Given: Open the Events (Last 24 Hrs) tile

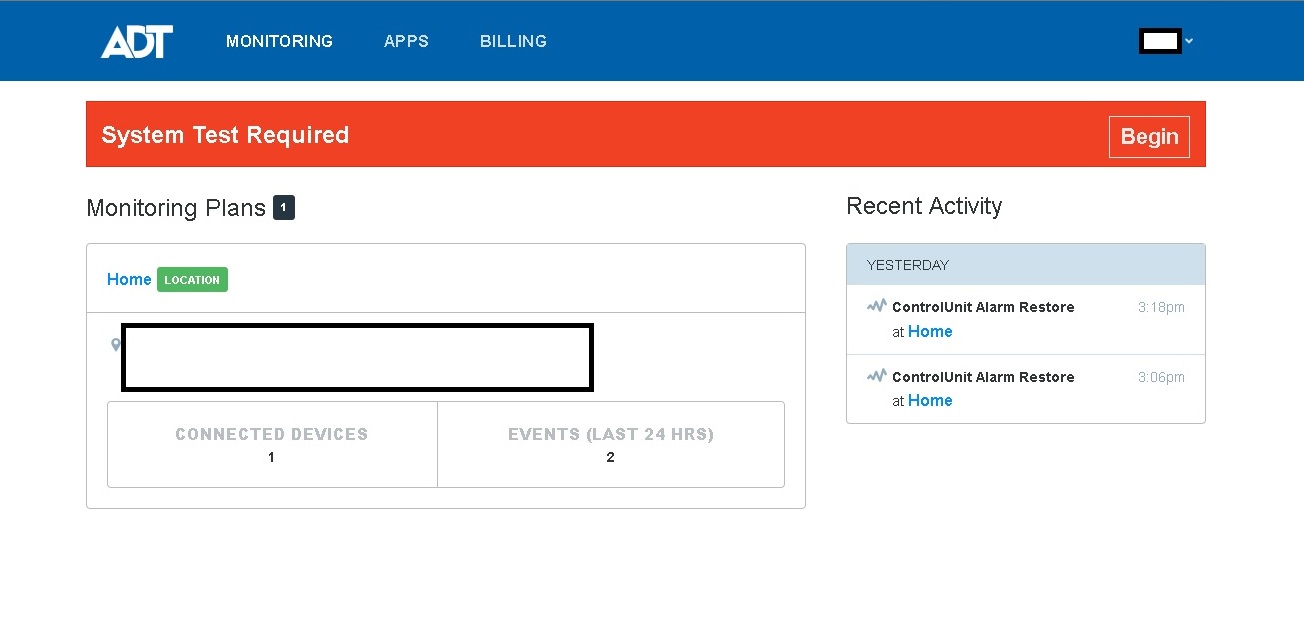Looking at the screenshot, I should pyautogui.click(x=610, y=444).
